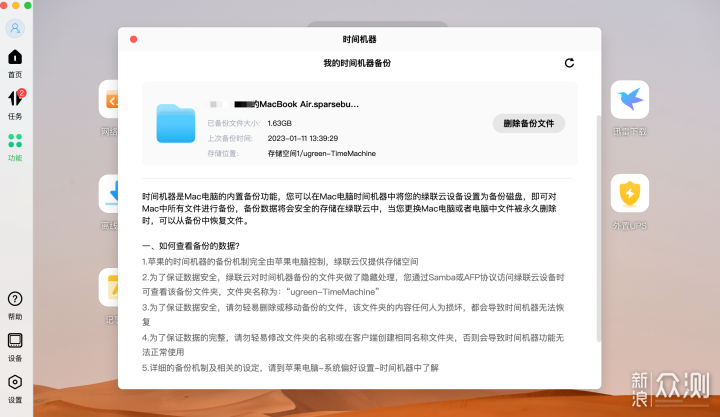The width and height of the screenshot is (720, 417).
Task: Go to the 首页 home icon
Action: coord(15,57)
